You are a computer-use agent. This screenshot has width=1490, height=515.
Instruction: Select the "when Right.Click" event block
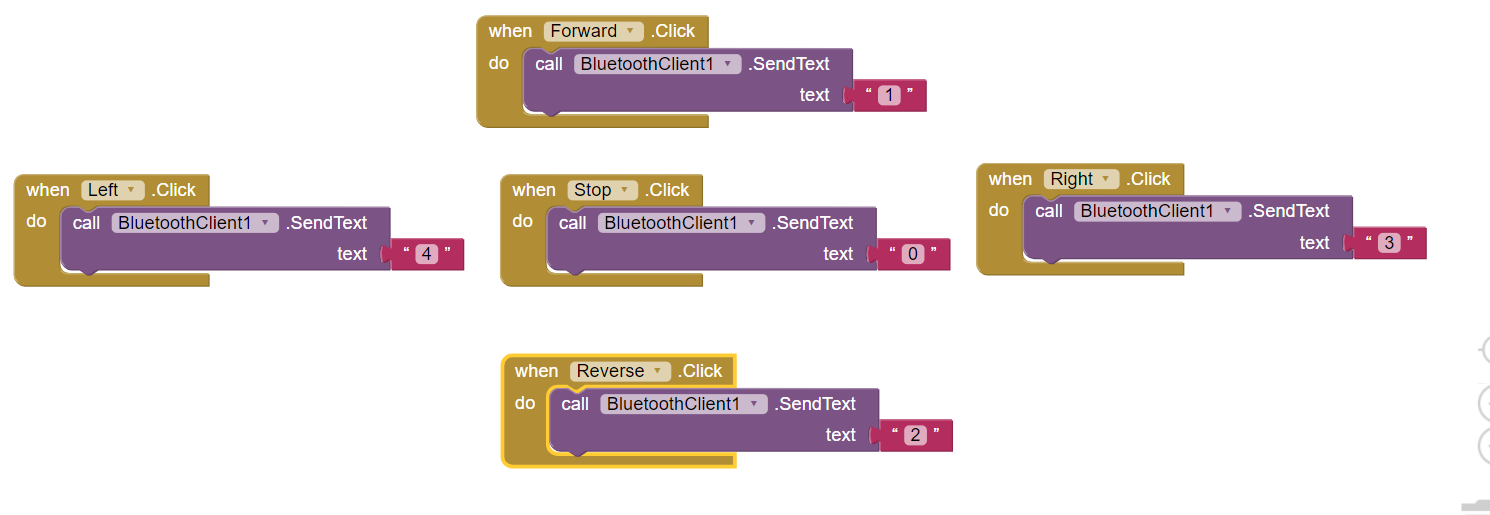click(1009, 179)
